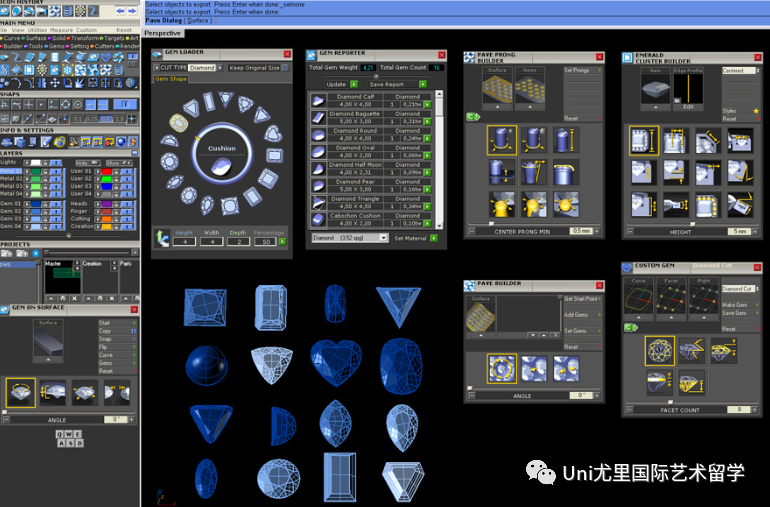Pick the half moon gem shape
Viewport: 770px width, 507px height.
click(170, 141)
